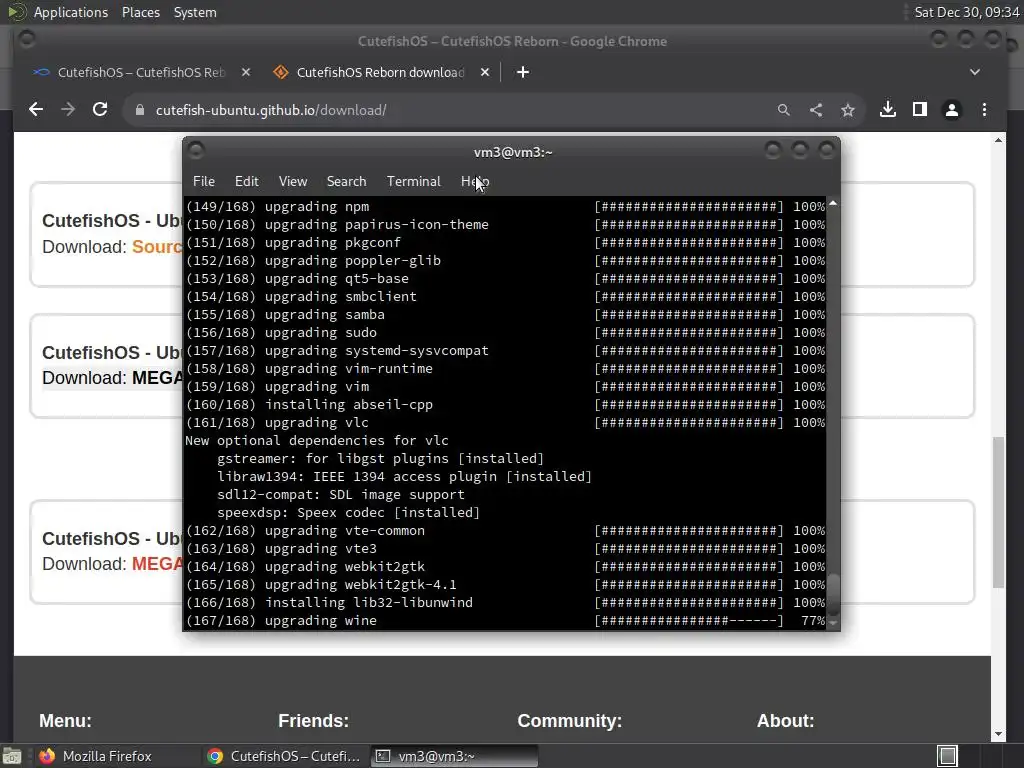Switch to CutefishOS Reborn download tab
Image resolution: width=1024 pixels, height=768 pixels.
380,72
